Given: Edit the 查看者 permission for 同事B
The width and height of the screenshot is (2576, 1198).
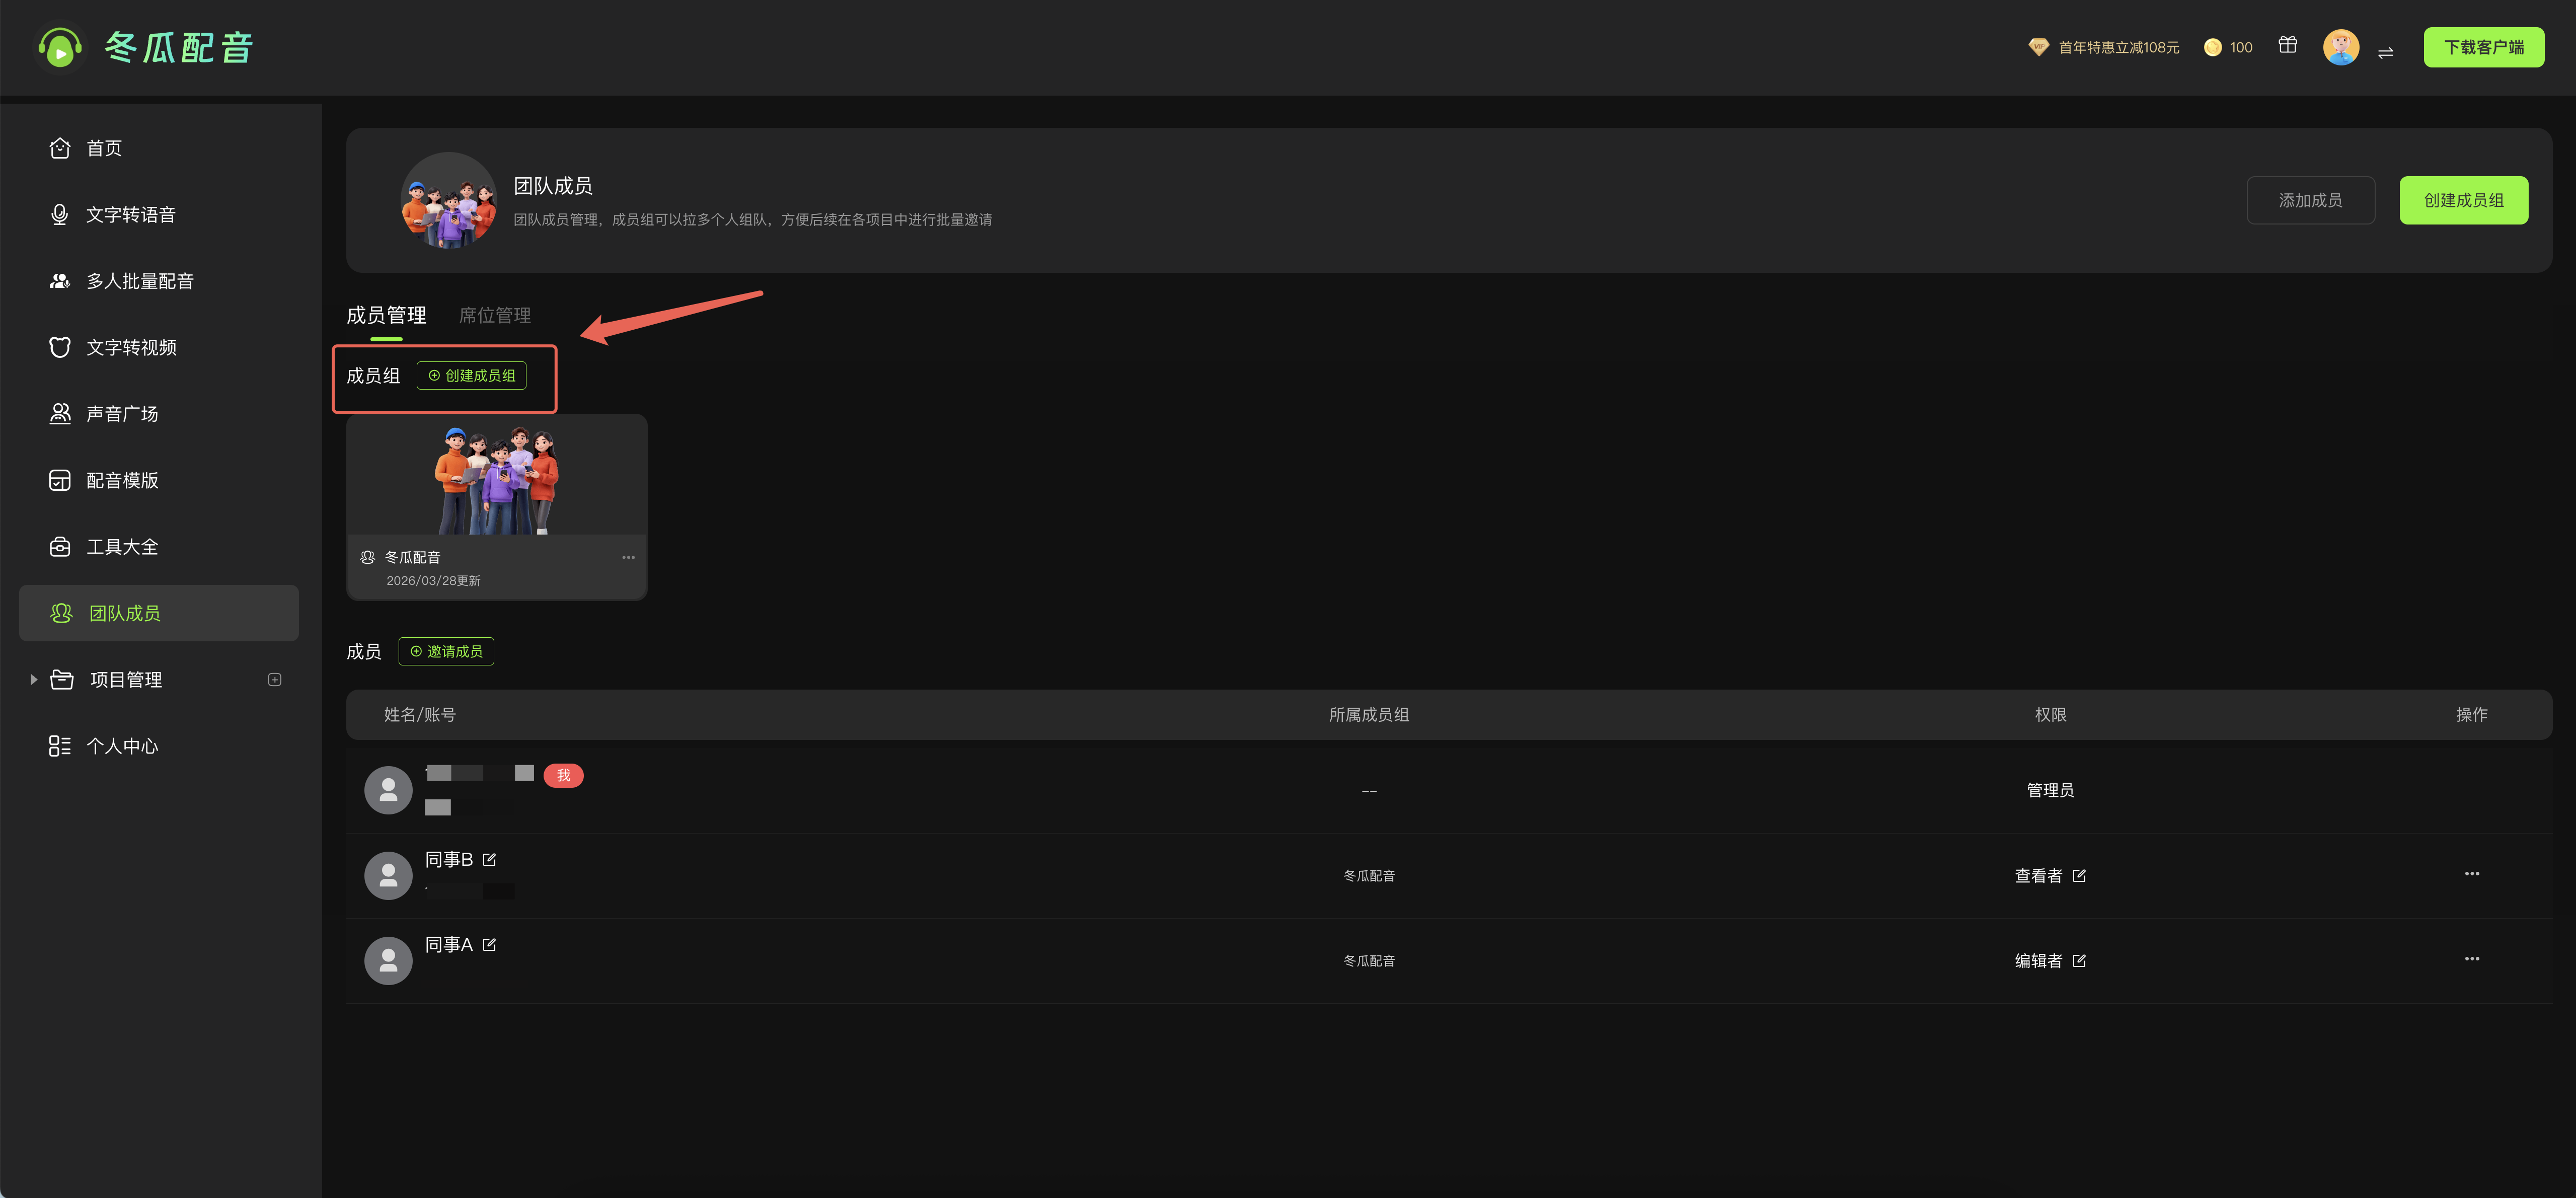Looking at the screenshot, I should coord(2079,876).
